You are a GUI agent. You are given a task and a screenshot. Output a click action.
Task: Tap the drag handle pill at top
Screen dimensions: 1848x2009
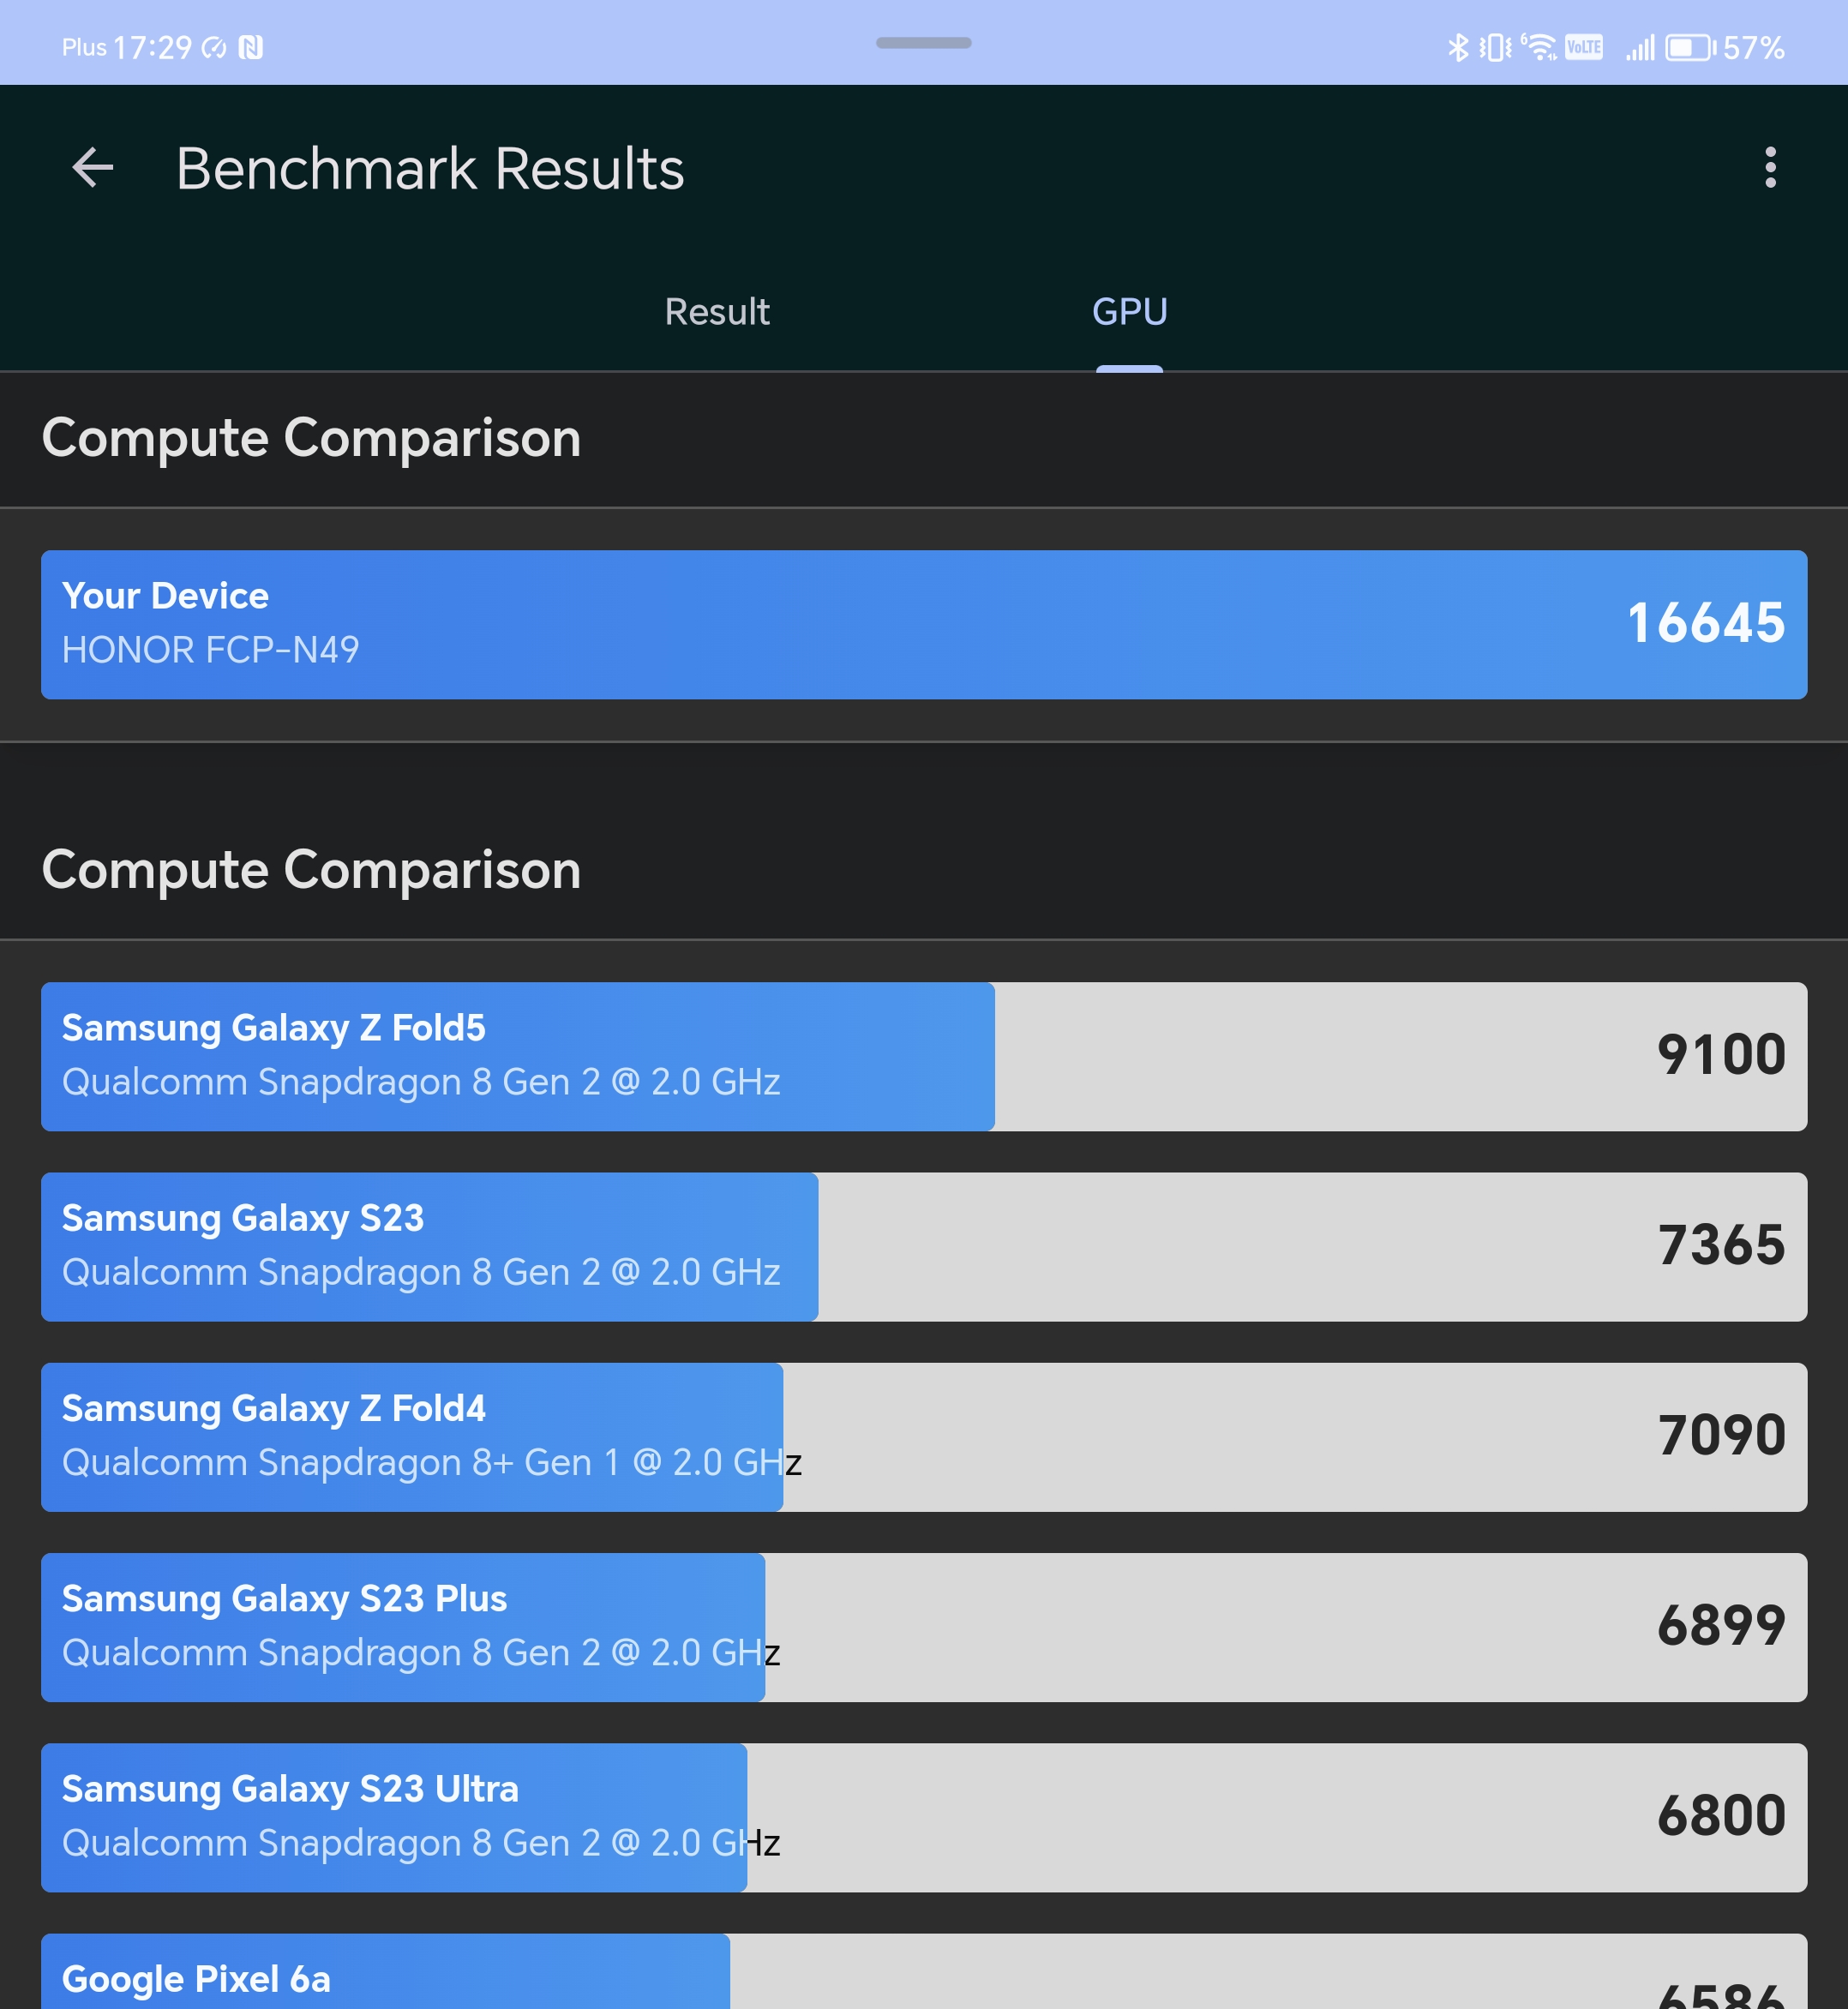click(x=923, y=43)
